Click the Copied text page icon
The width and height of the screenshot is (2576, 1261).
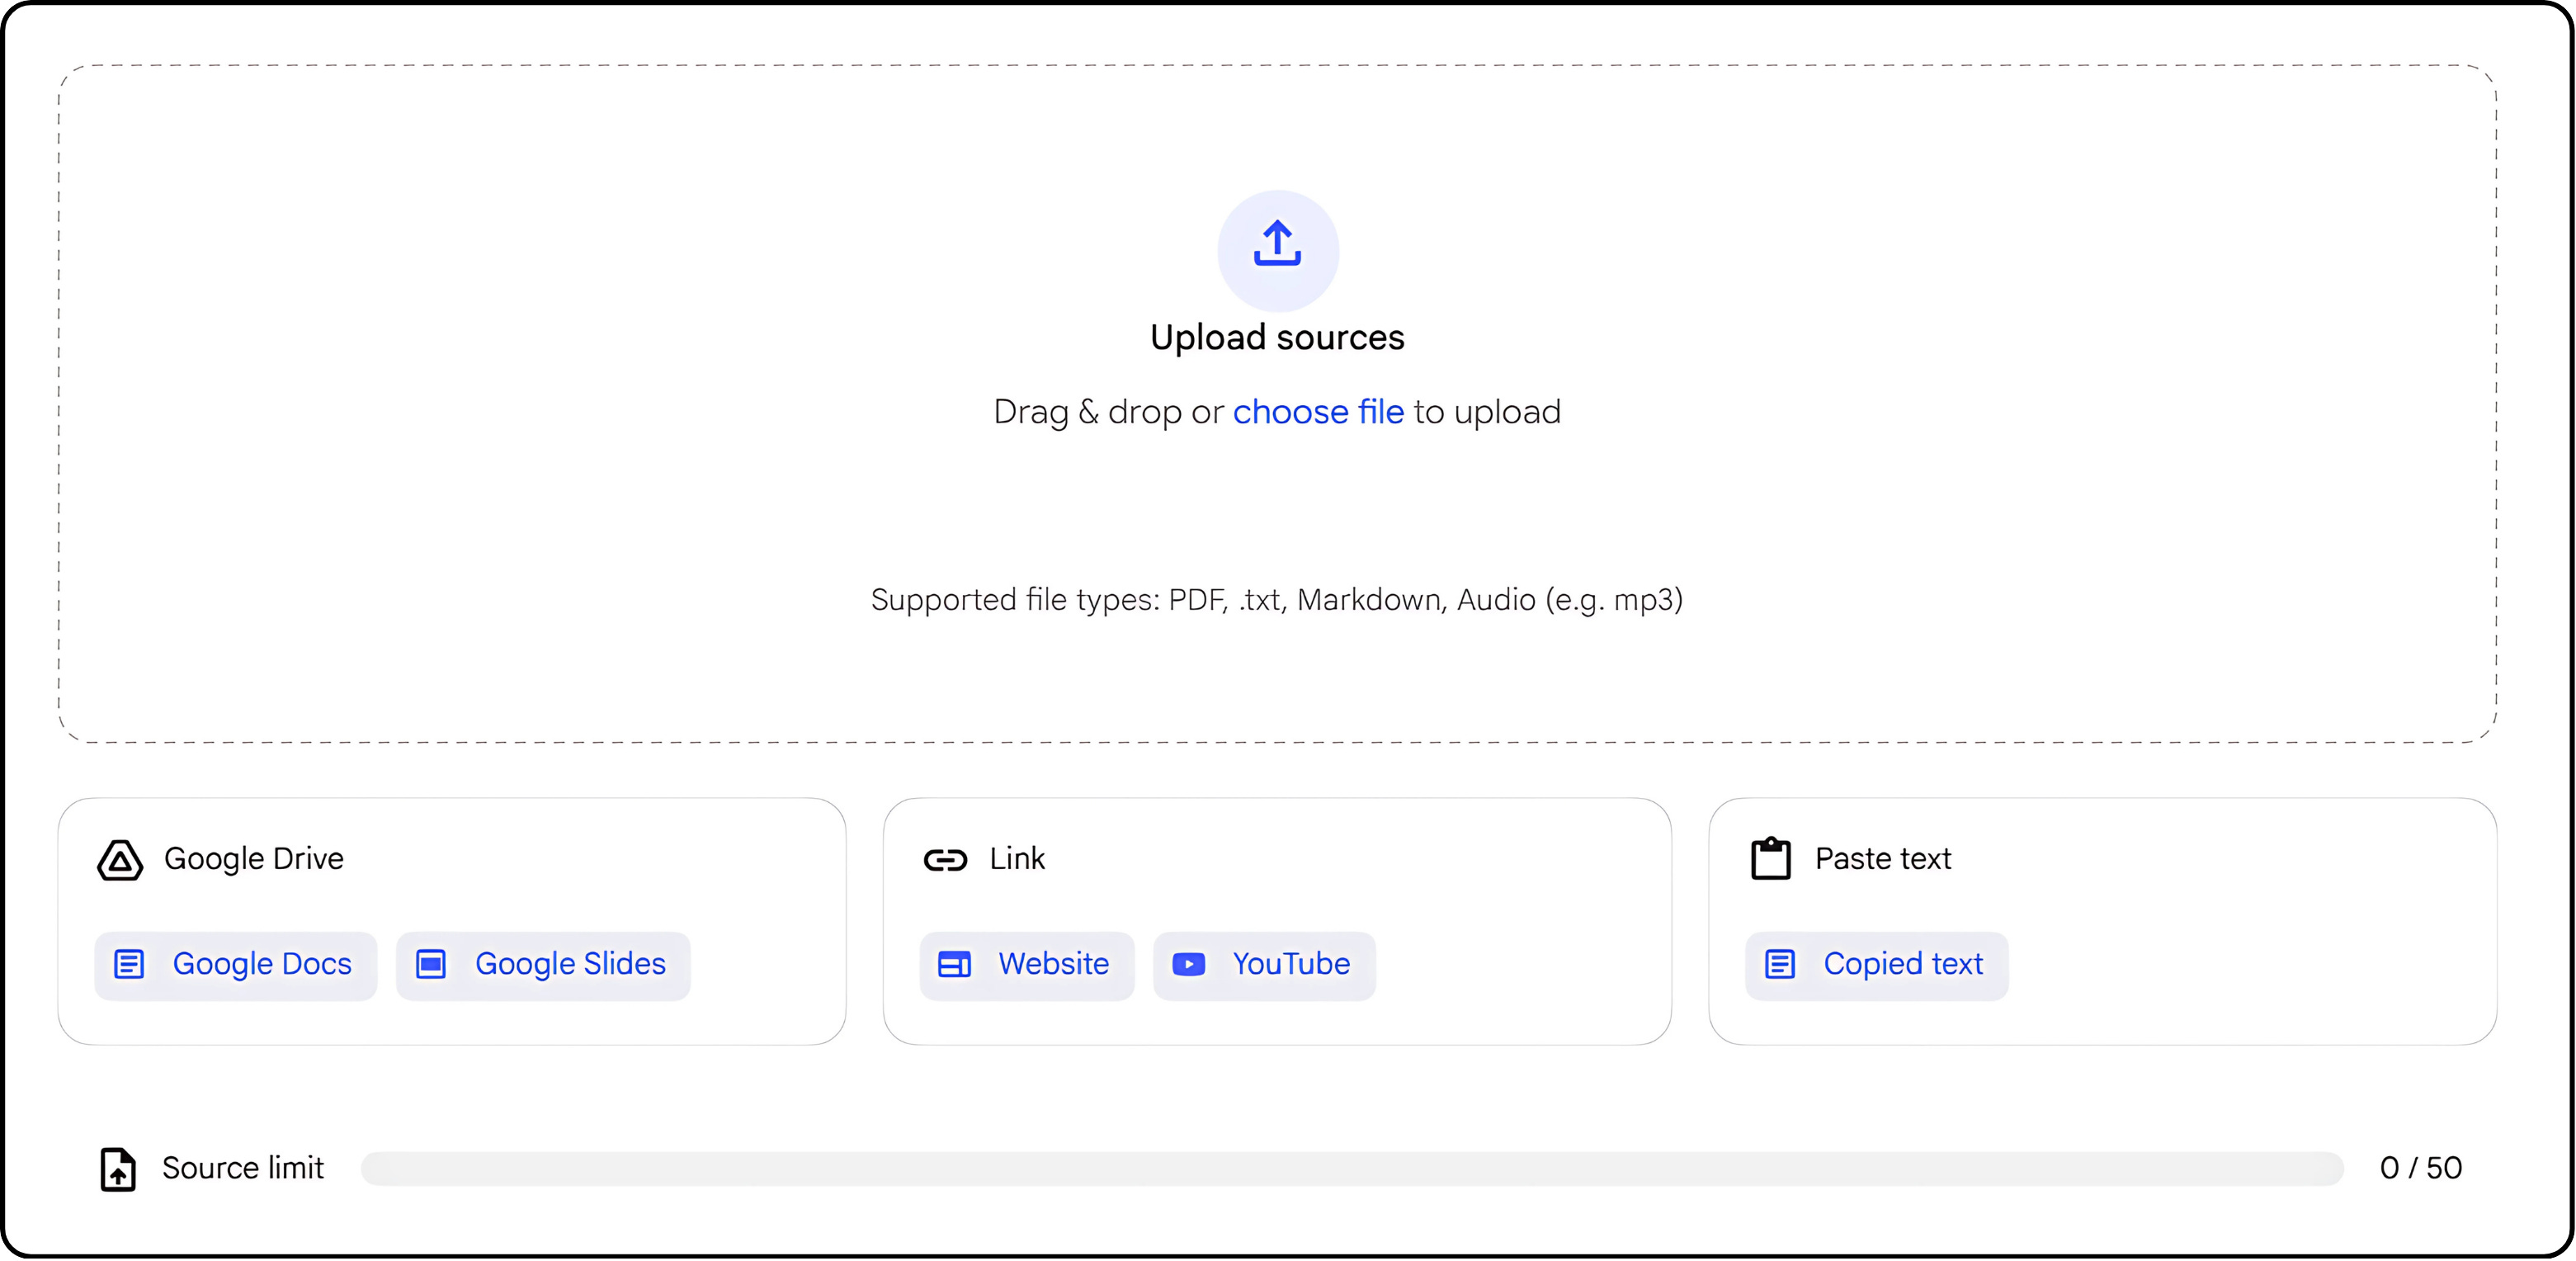click(x=1780, y=965)
